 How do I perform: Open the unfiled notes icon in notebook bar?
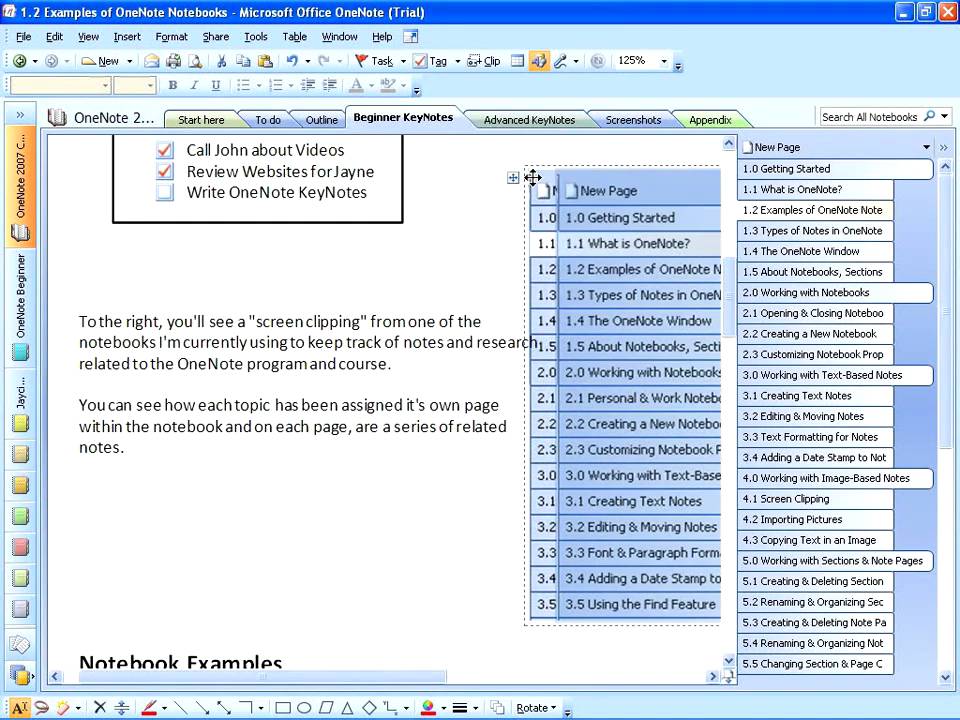20,644
